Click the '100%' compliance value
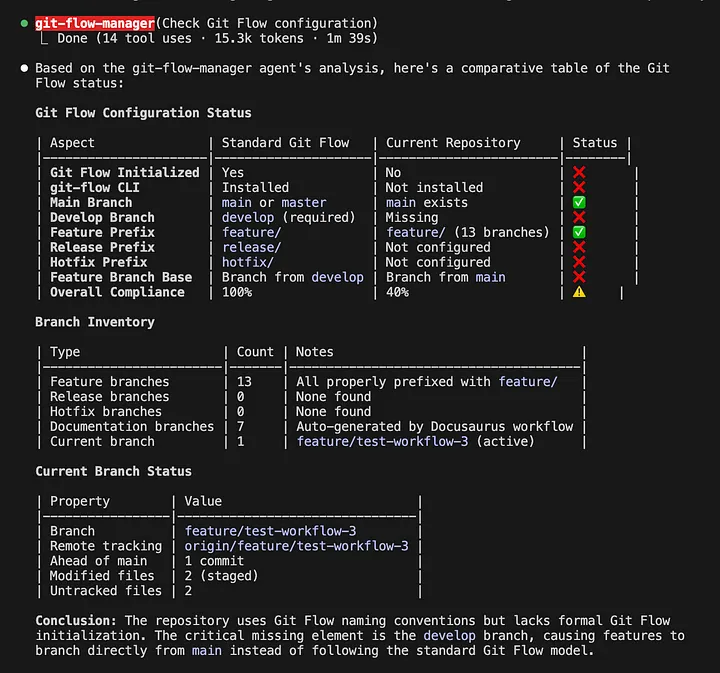The image size is (720, 673). click(x=237, y=292)
